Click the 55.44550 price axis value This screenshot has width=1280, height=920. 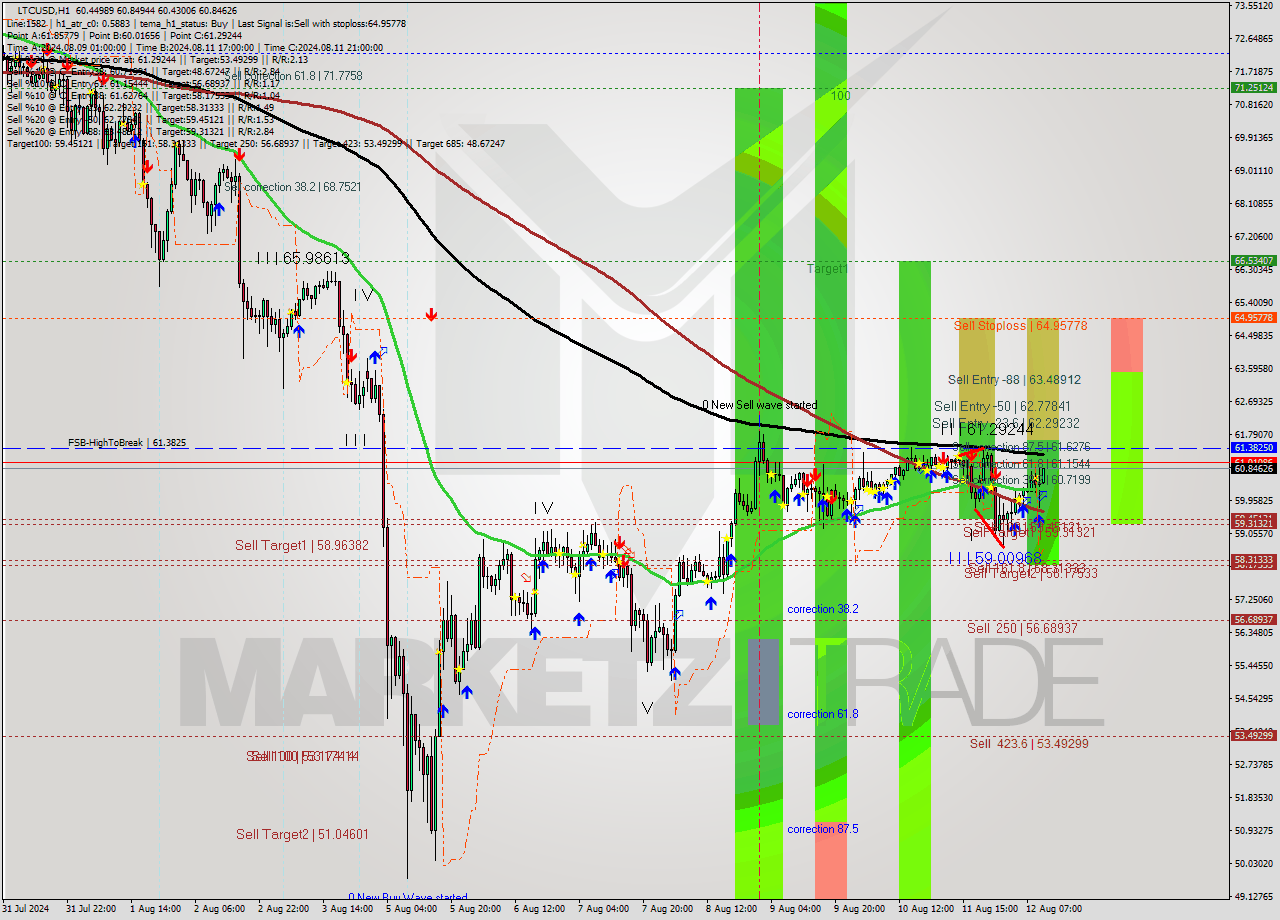1253,665
